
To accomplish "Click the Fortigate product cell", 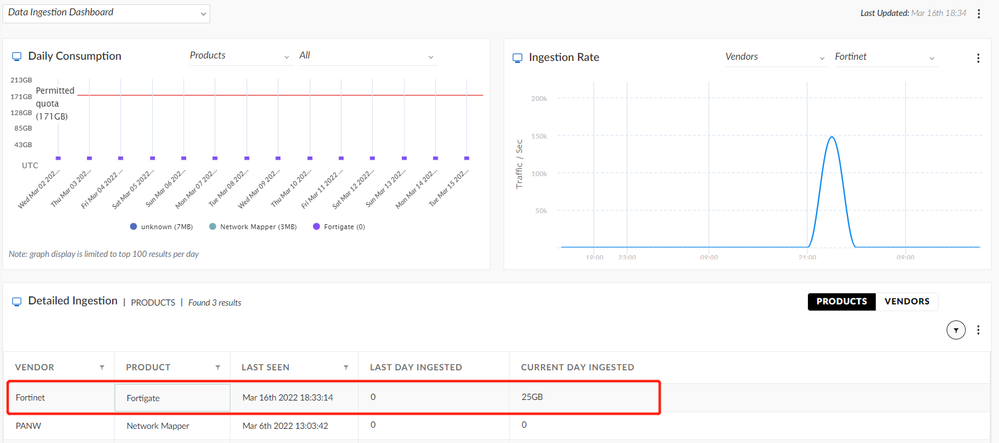I will pyautogui.click(x=172, y=398).
